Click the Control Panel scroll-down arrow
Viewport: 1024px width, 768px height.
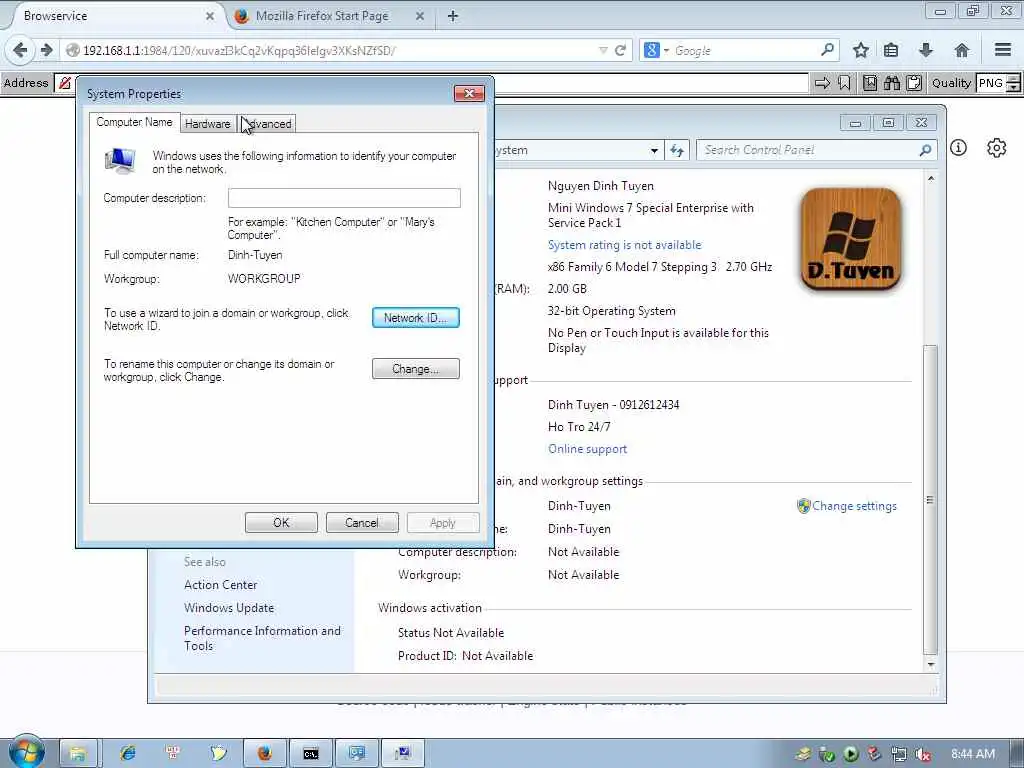pos(931,665)
